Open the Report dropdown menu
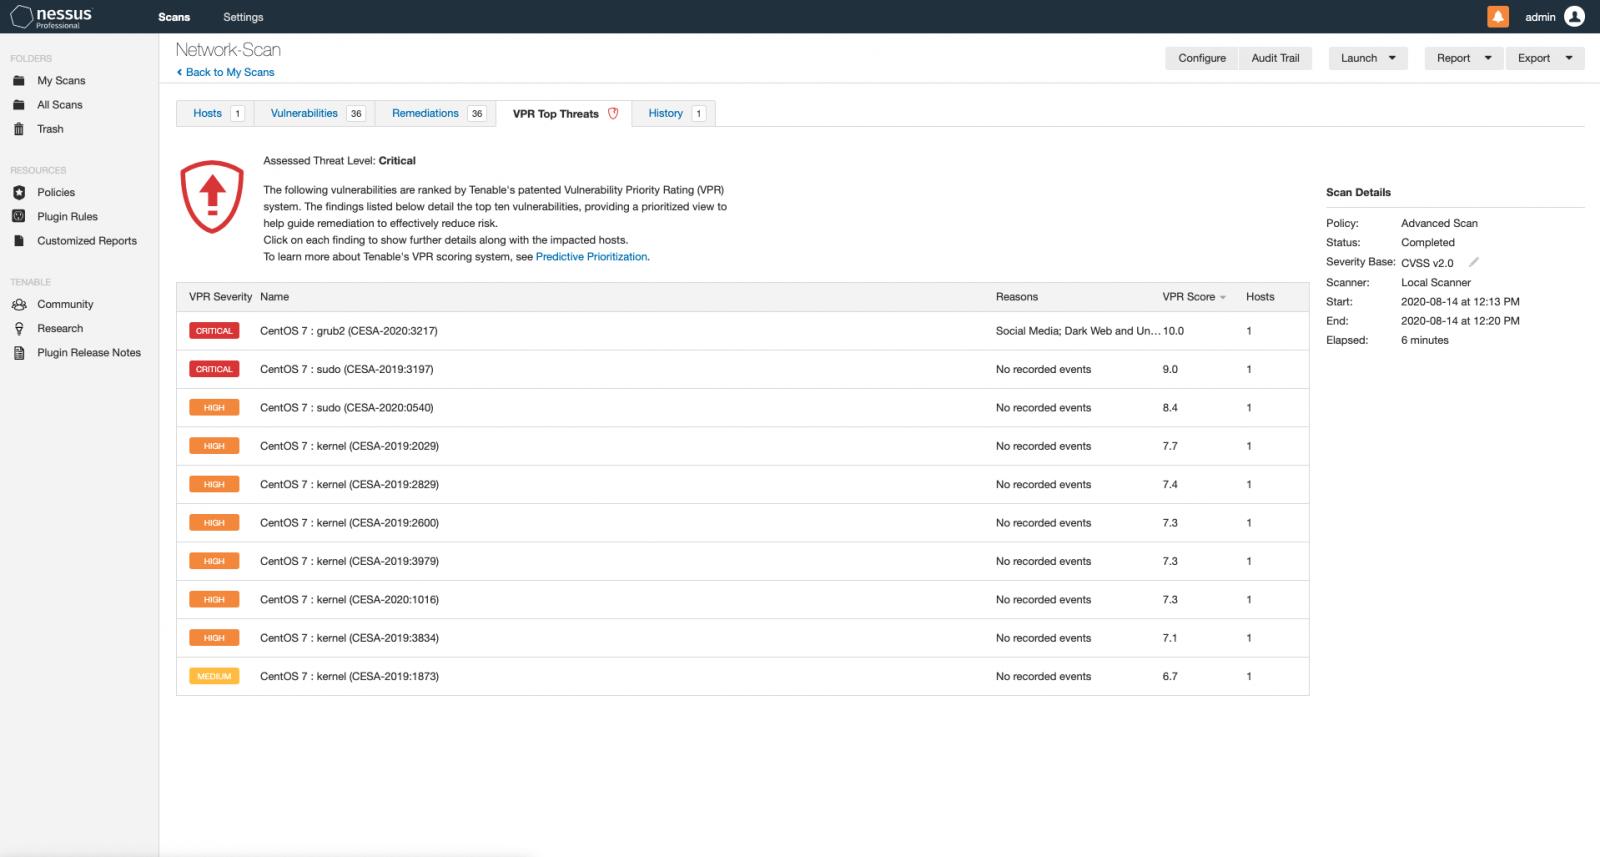Screen dimensions: 1600x857 coord(1464,58)
